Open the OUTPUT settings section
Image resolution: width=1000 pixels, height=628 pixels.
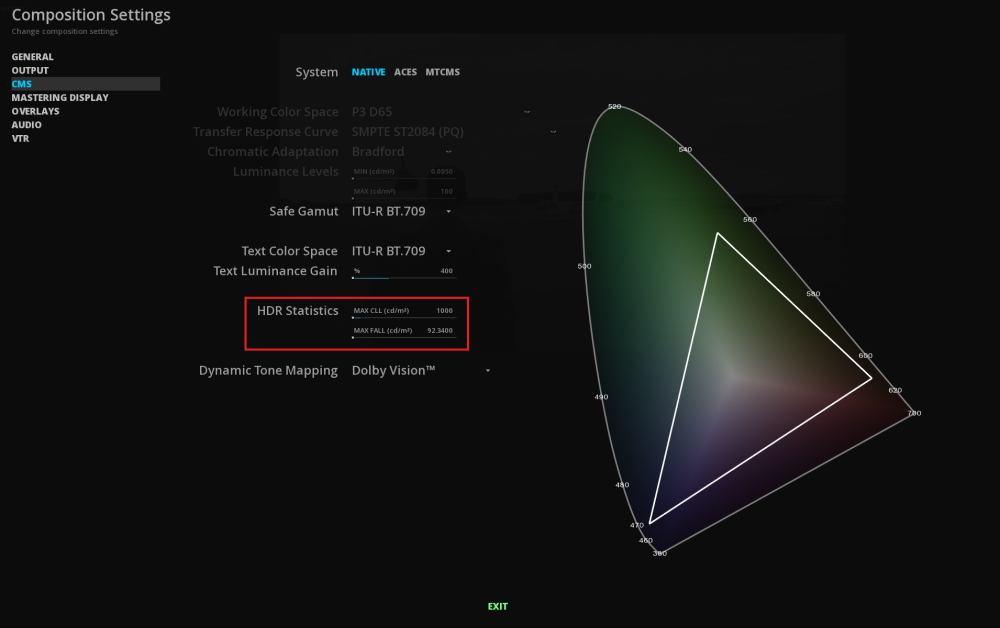coord(30,70)
